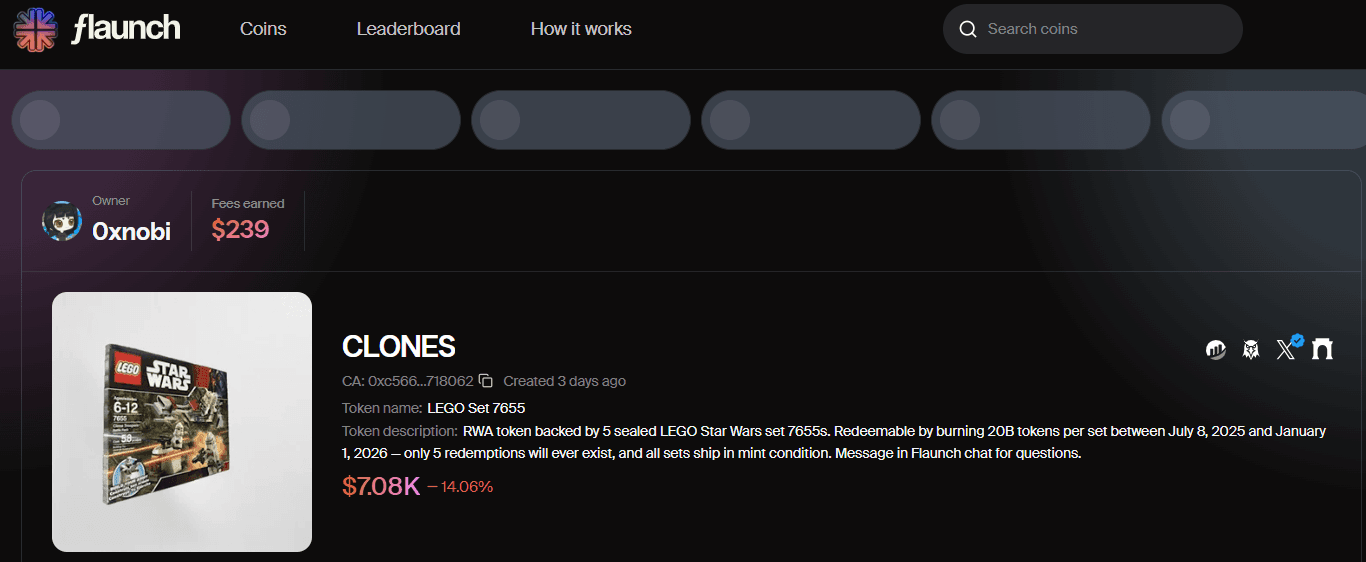Open the bar chart analytics icon
The width and height of the screenshot is (1366, 562).
1216,349
